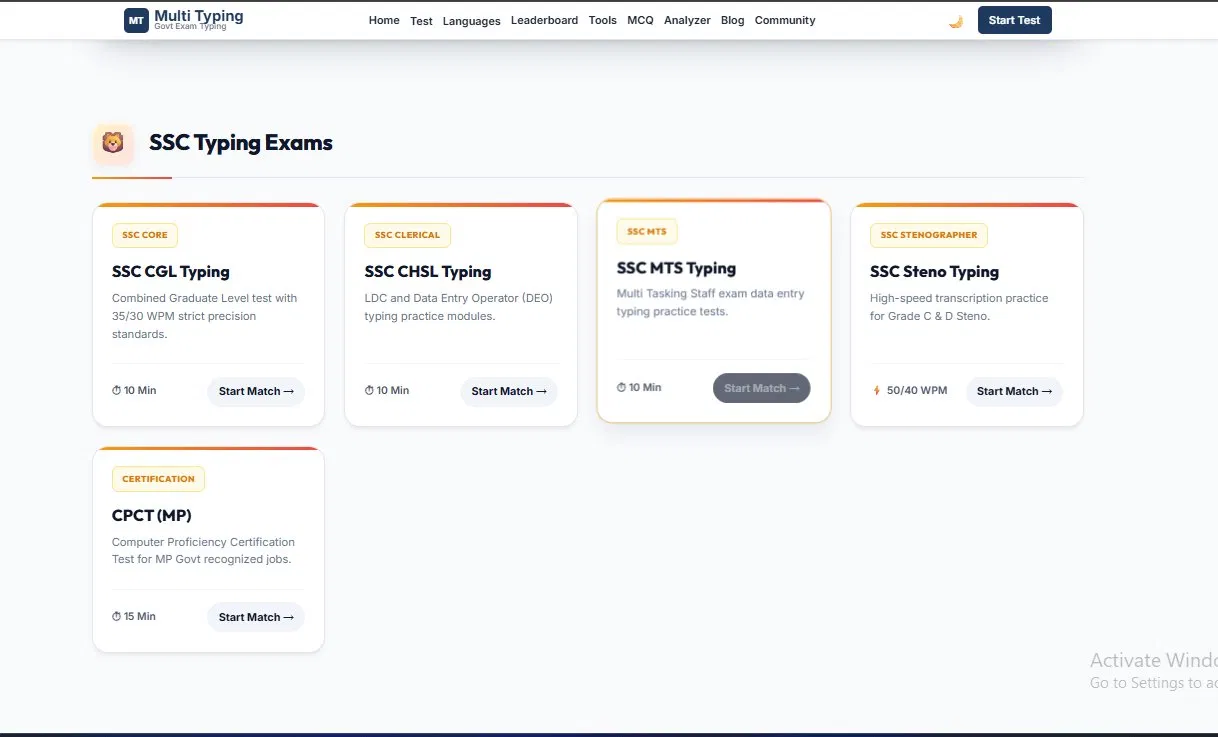Click the clock icon on SSC CGL card
1218x737 pixels.
[x=117, y=390]
